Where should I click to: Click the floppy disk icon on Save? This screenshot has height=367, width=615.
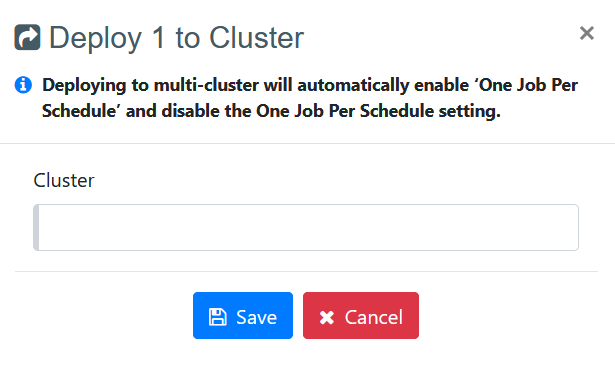(x=217, y=317)
